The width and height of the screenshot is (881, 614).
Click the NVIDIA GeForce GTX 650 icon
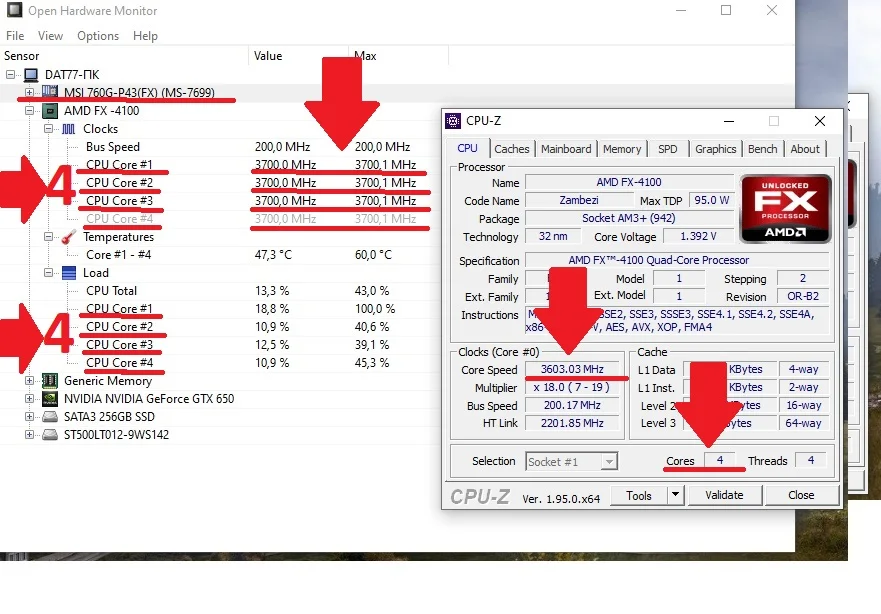(50, 398)
